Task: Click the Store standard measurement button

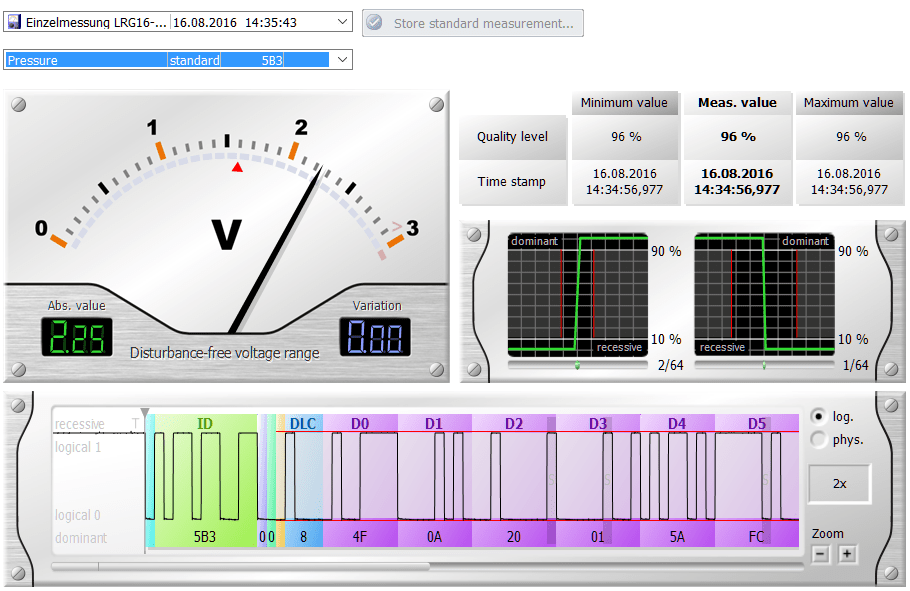Action: pyautogui.click(x=472, y=22)
